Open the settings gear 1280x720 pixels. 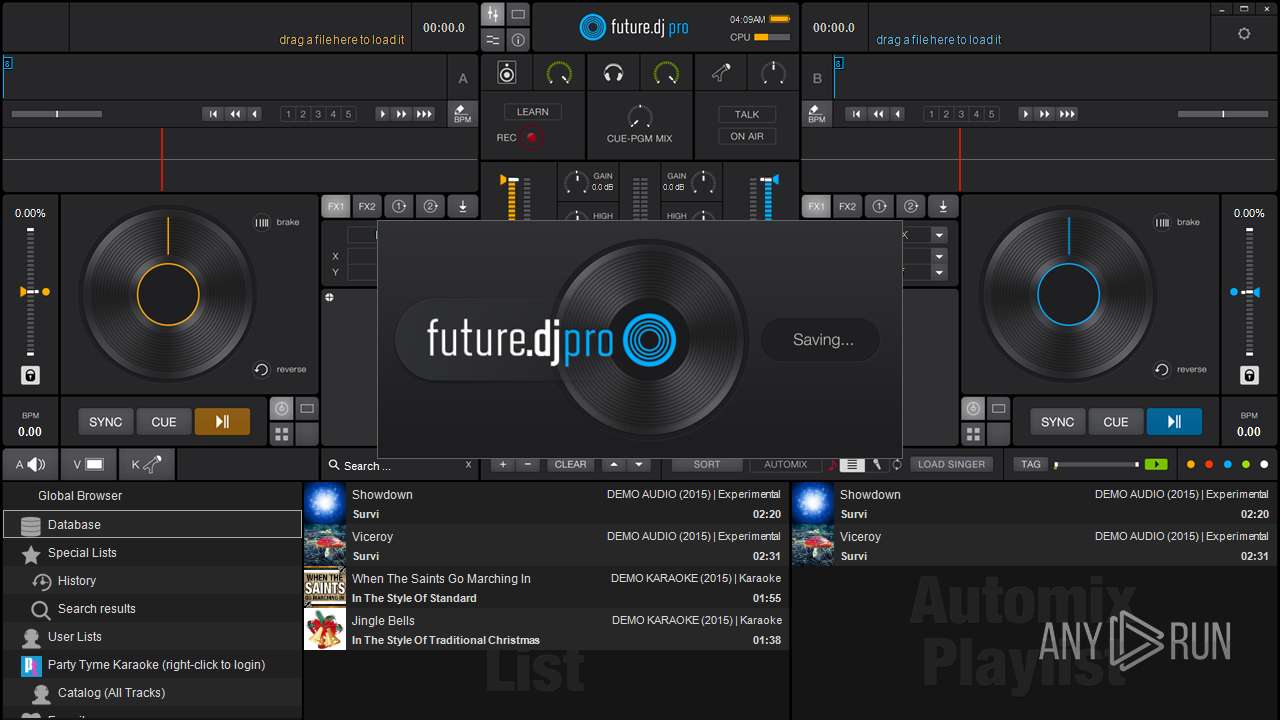point(1244,33)
